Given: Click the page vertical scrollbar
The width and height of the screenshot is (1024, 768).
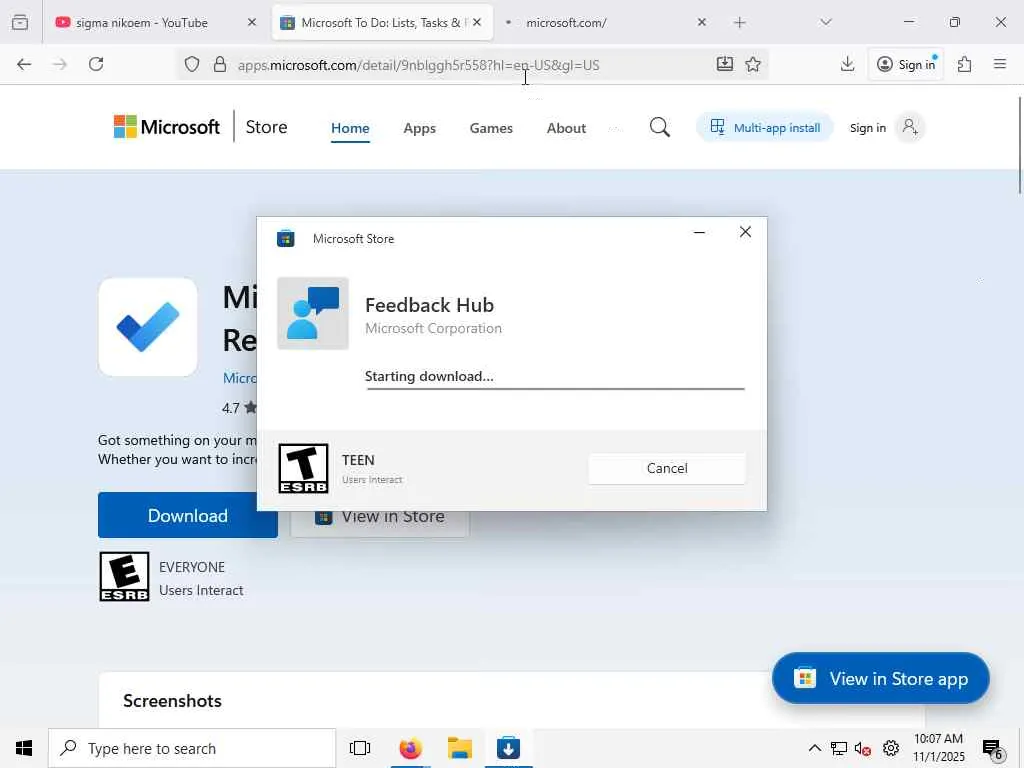Looking at the screenshot, I should [1019, 145].
